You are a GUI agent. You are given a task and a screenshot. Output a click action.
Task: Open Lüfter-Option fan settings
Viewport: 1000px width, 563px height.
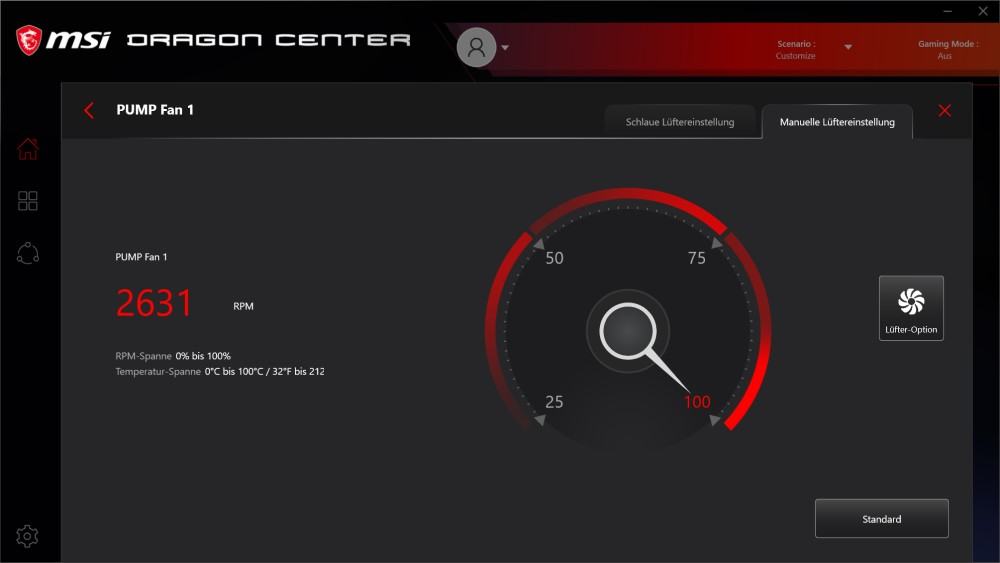(x=911, y=308)
